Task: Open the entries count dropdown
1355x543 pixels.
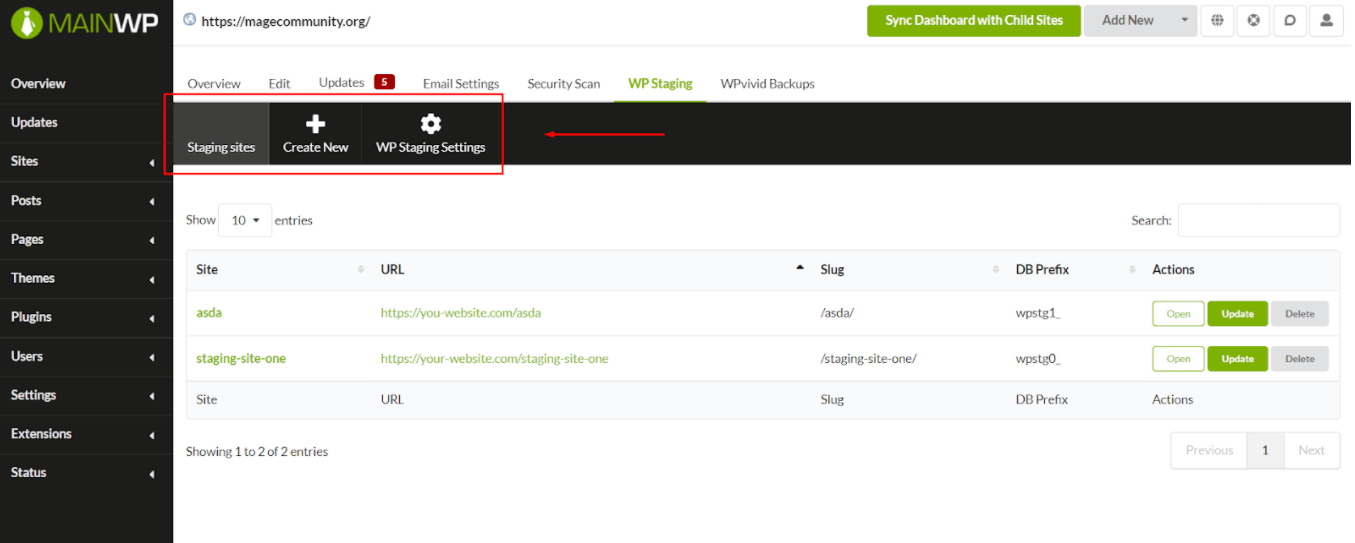Action: coord(245,220)
